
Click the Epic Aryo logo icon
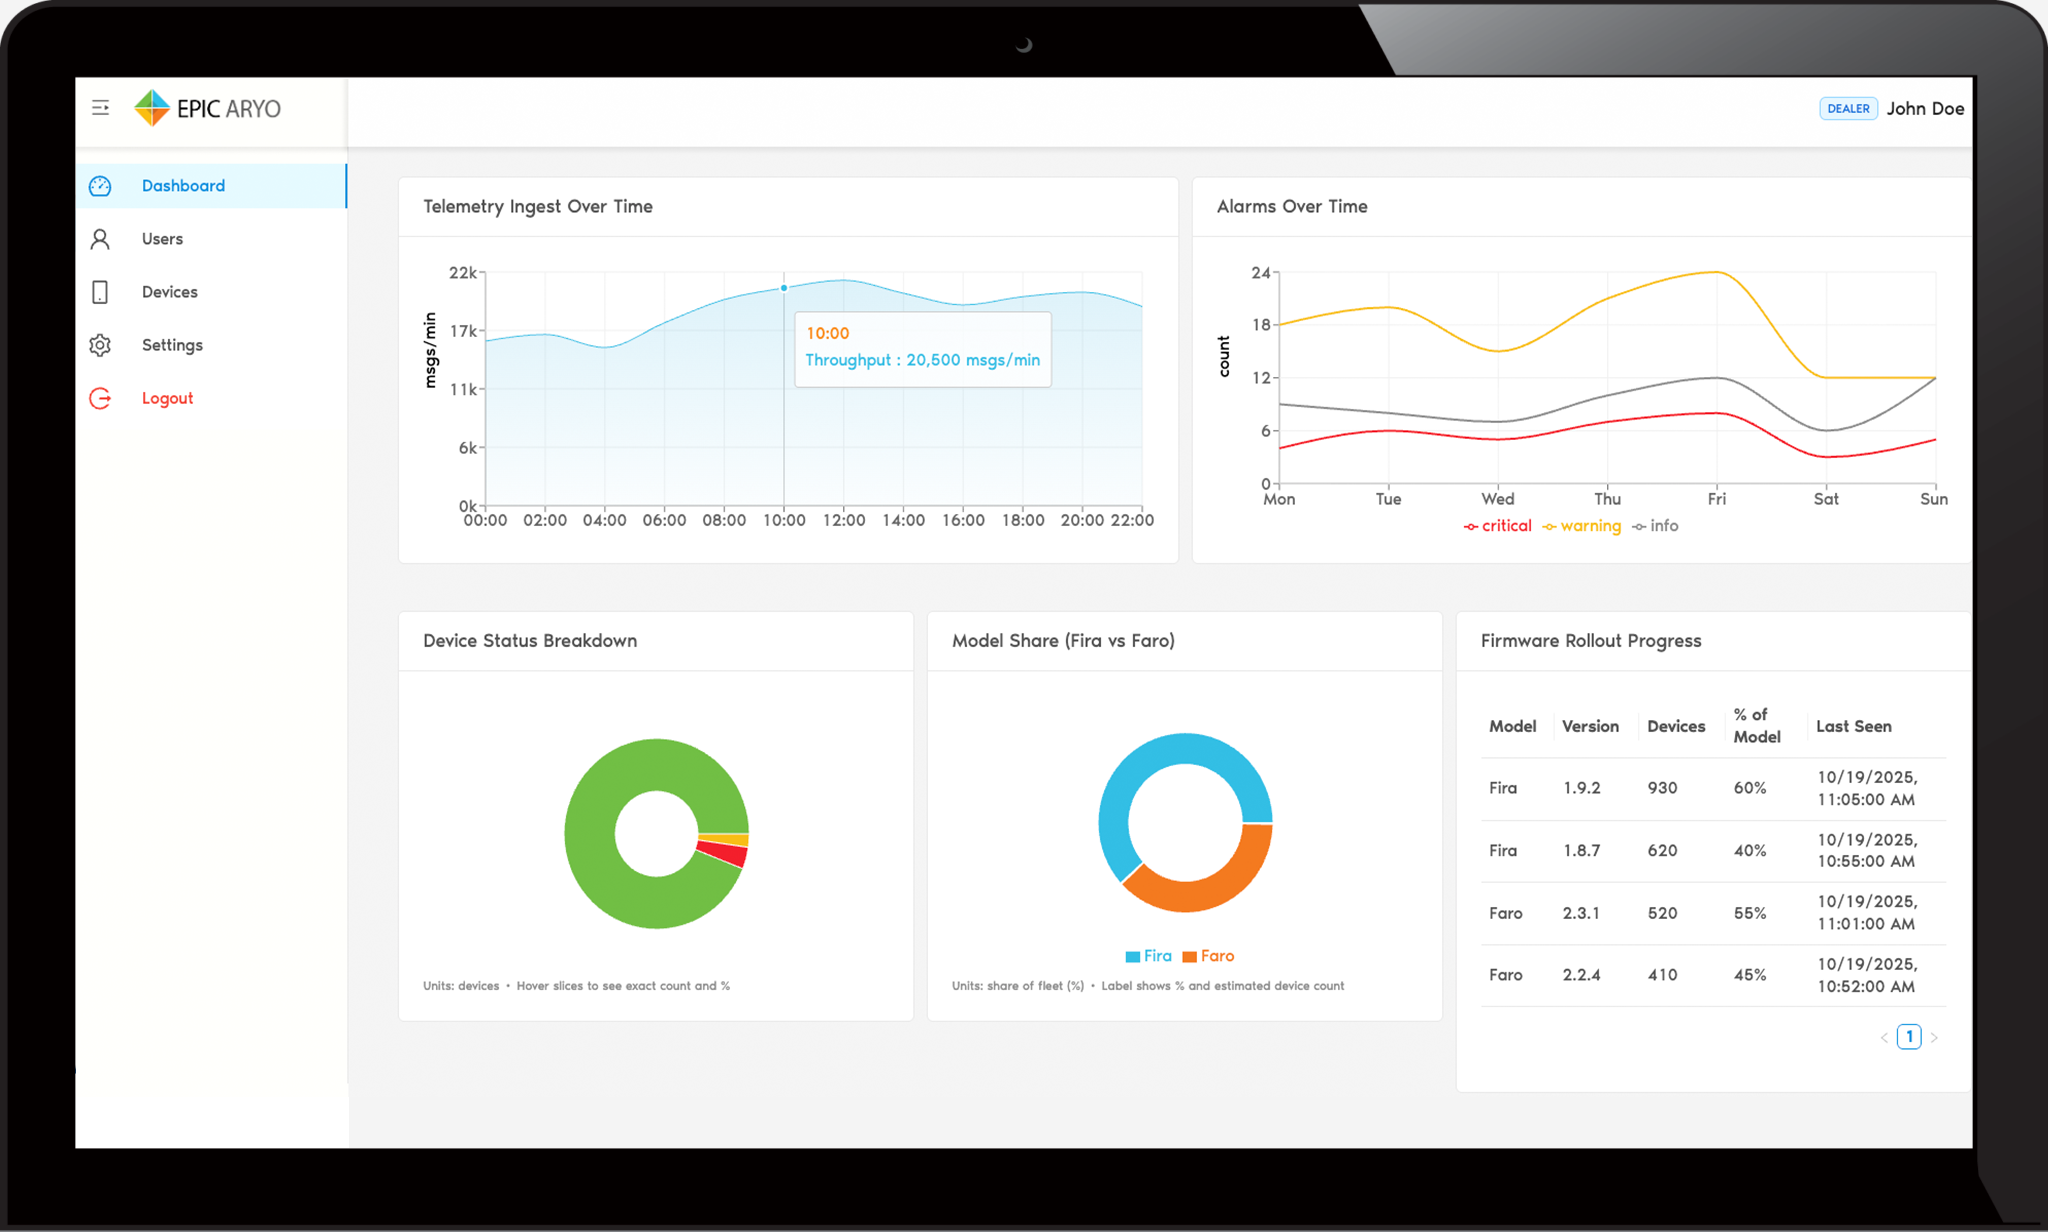click(x=152, y=108)
